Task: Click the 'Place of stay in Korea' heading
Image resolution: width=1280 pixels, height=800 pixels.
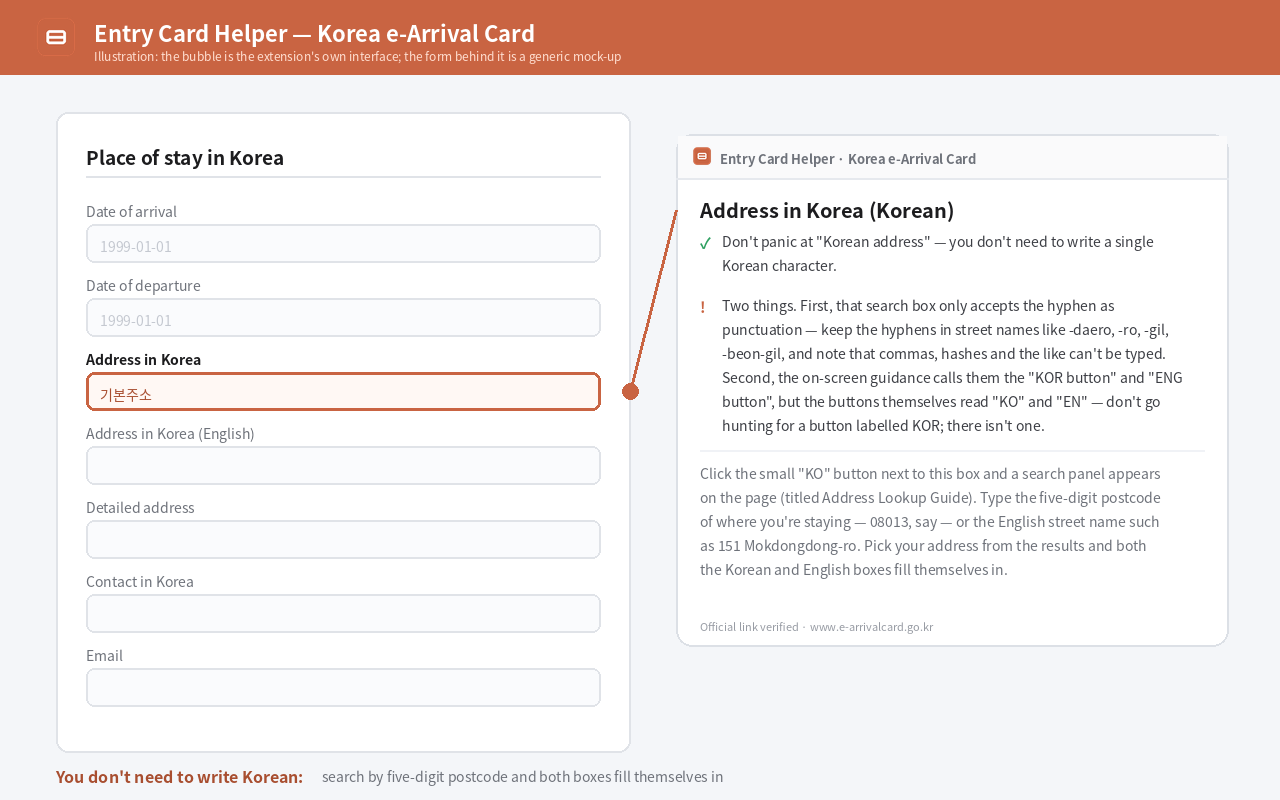Action: coord(185,158)
